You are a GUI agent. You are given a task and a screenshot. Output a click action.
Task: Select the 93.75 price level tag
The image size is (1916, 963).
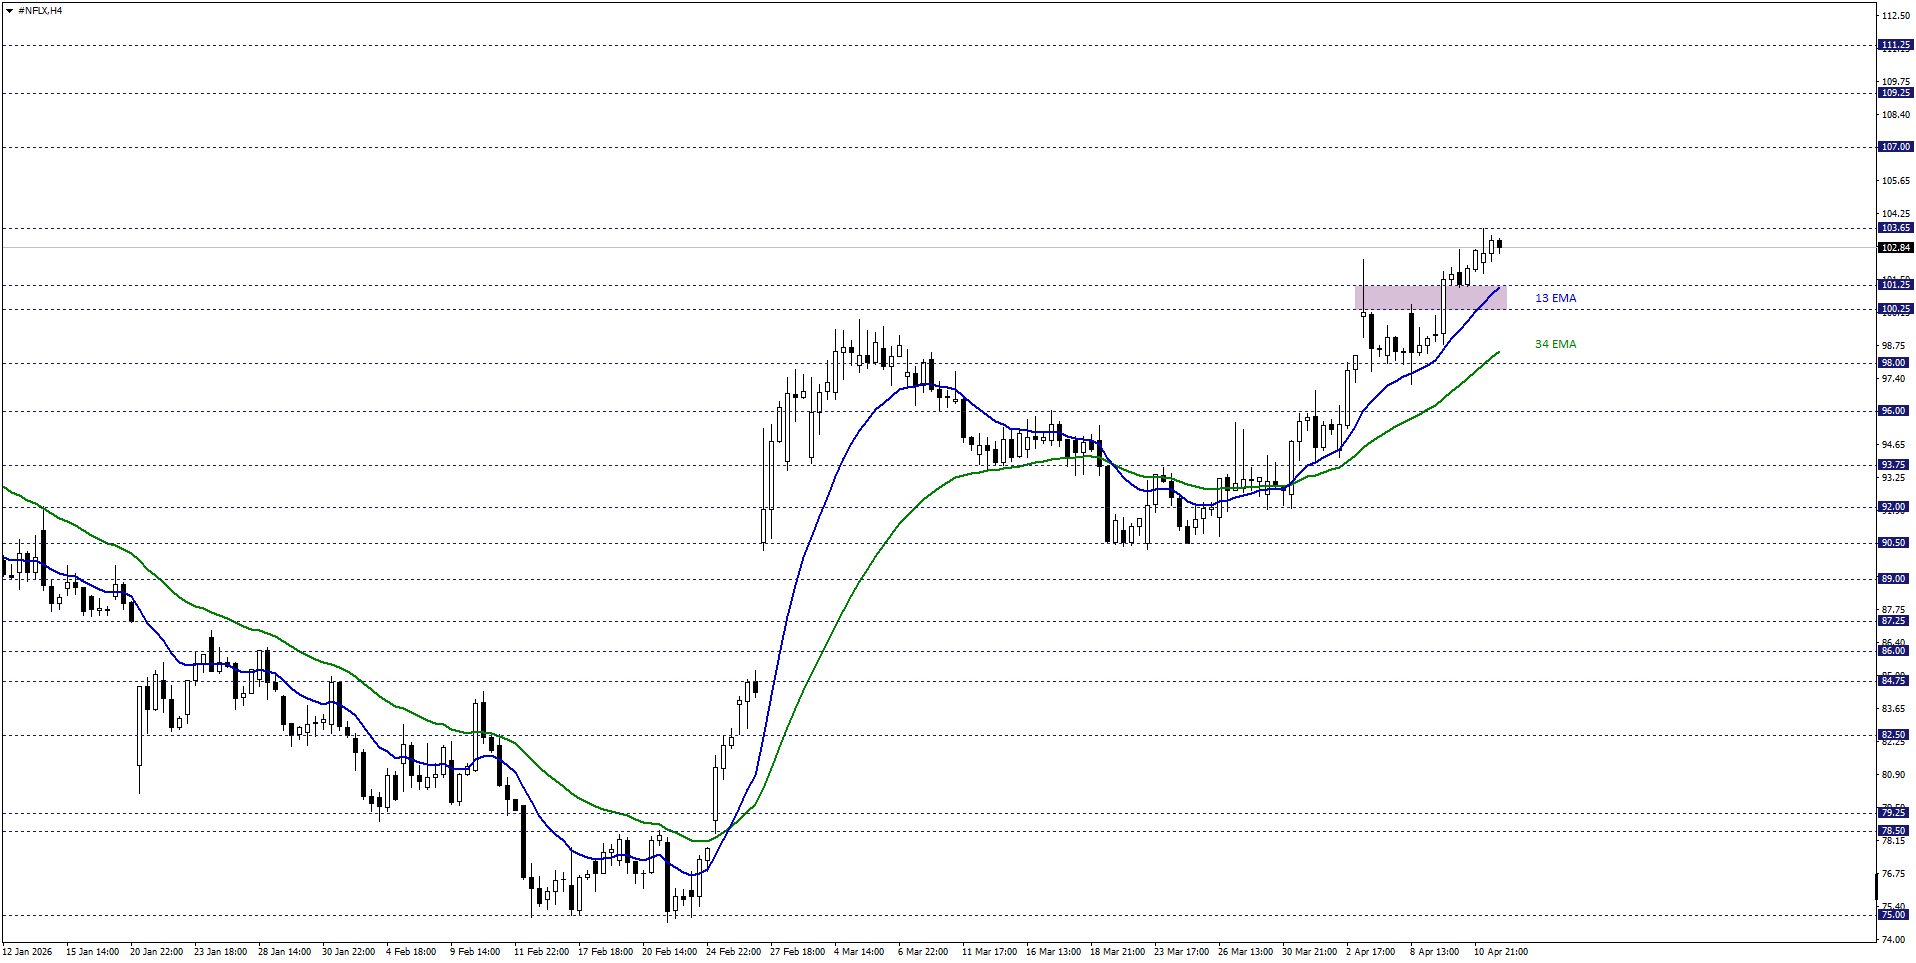tap(1895, 465)
